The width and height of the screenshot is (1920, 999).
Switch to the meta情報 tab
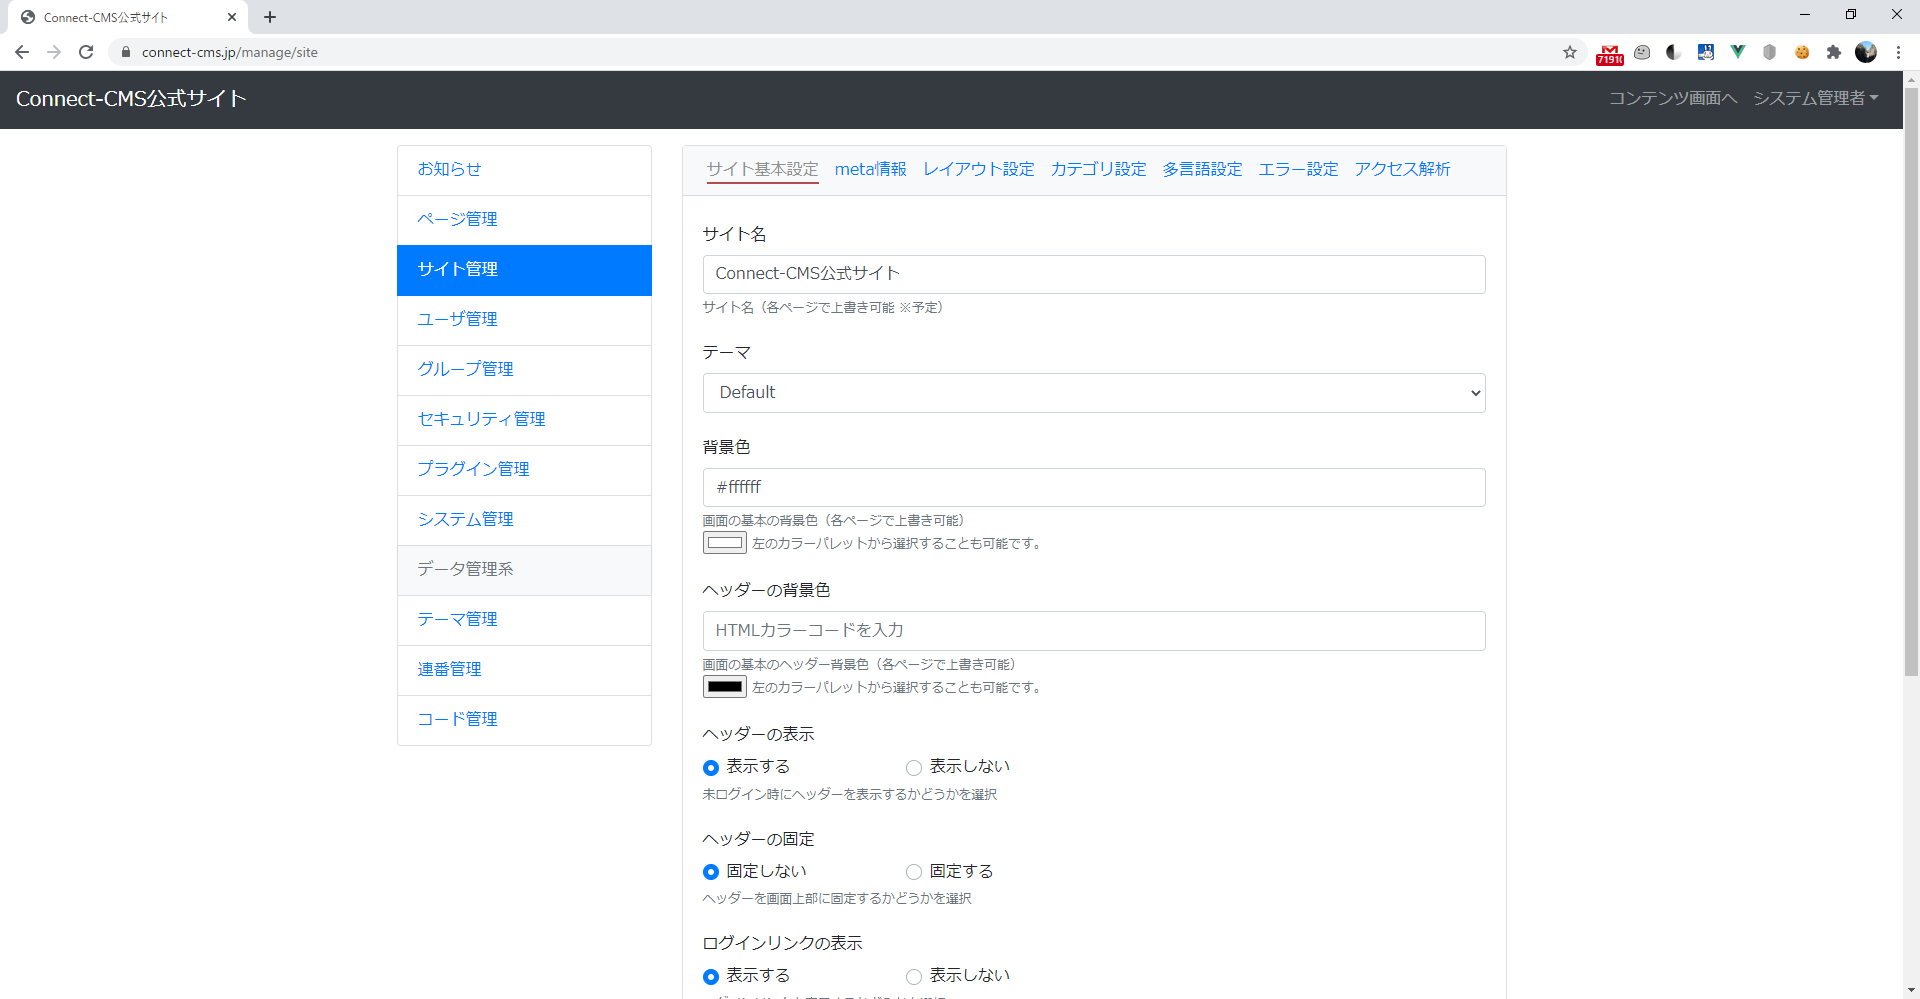click(x=870, y=169)
